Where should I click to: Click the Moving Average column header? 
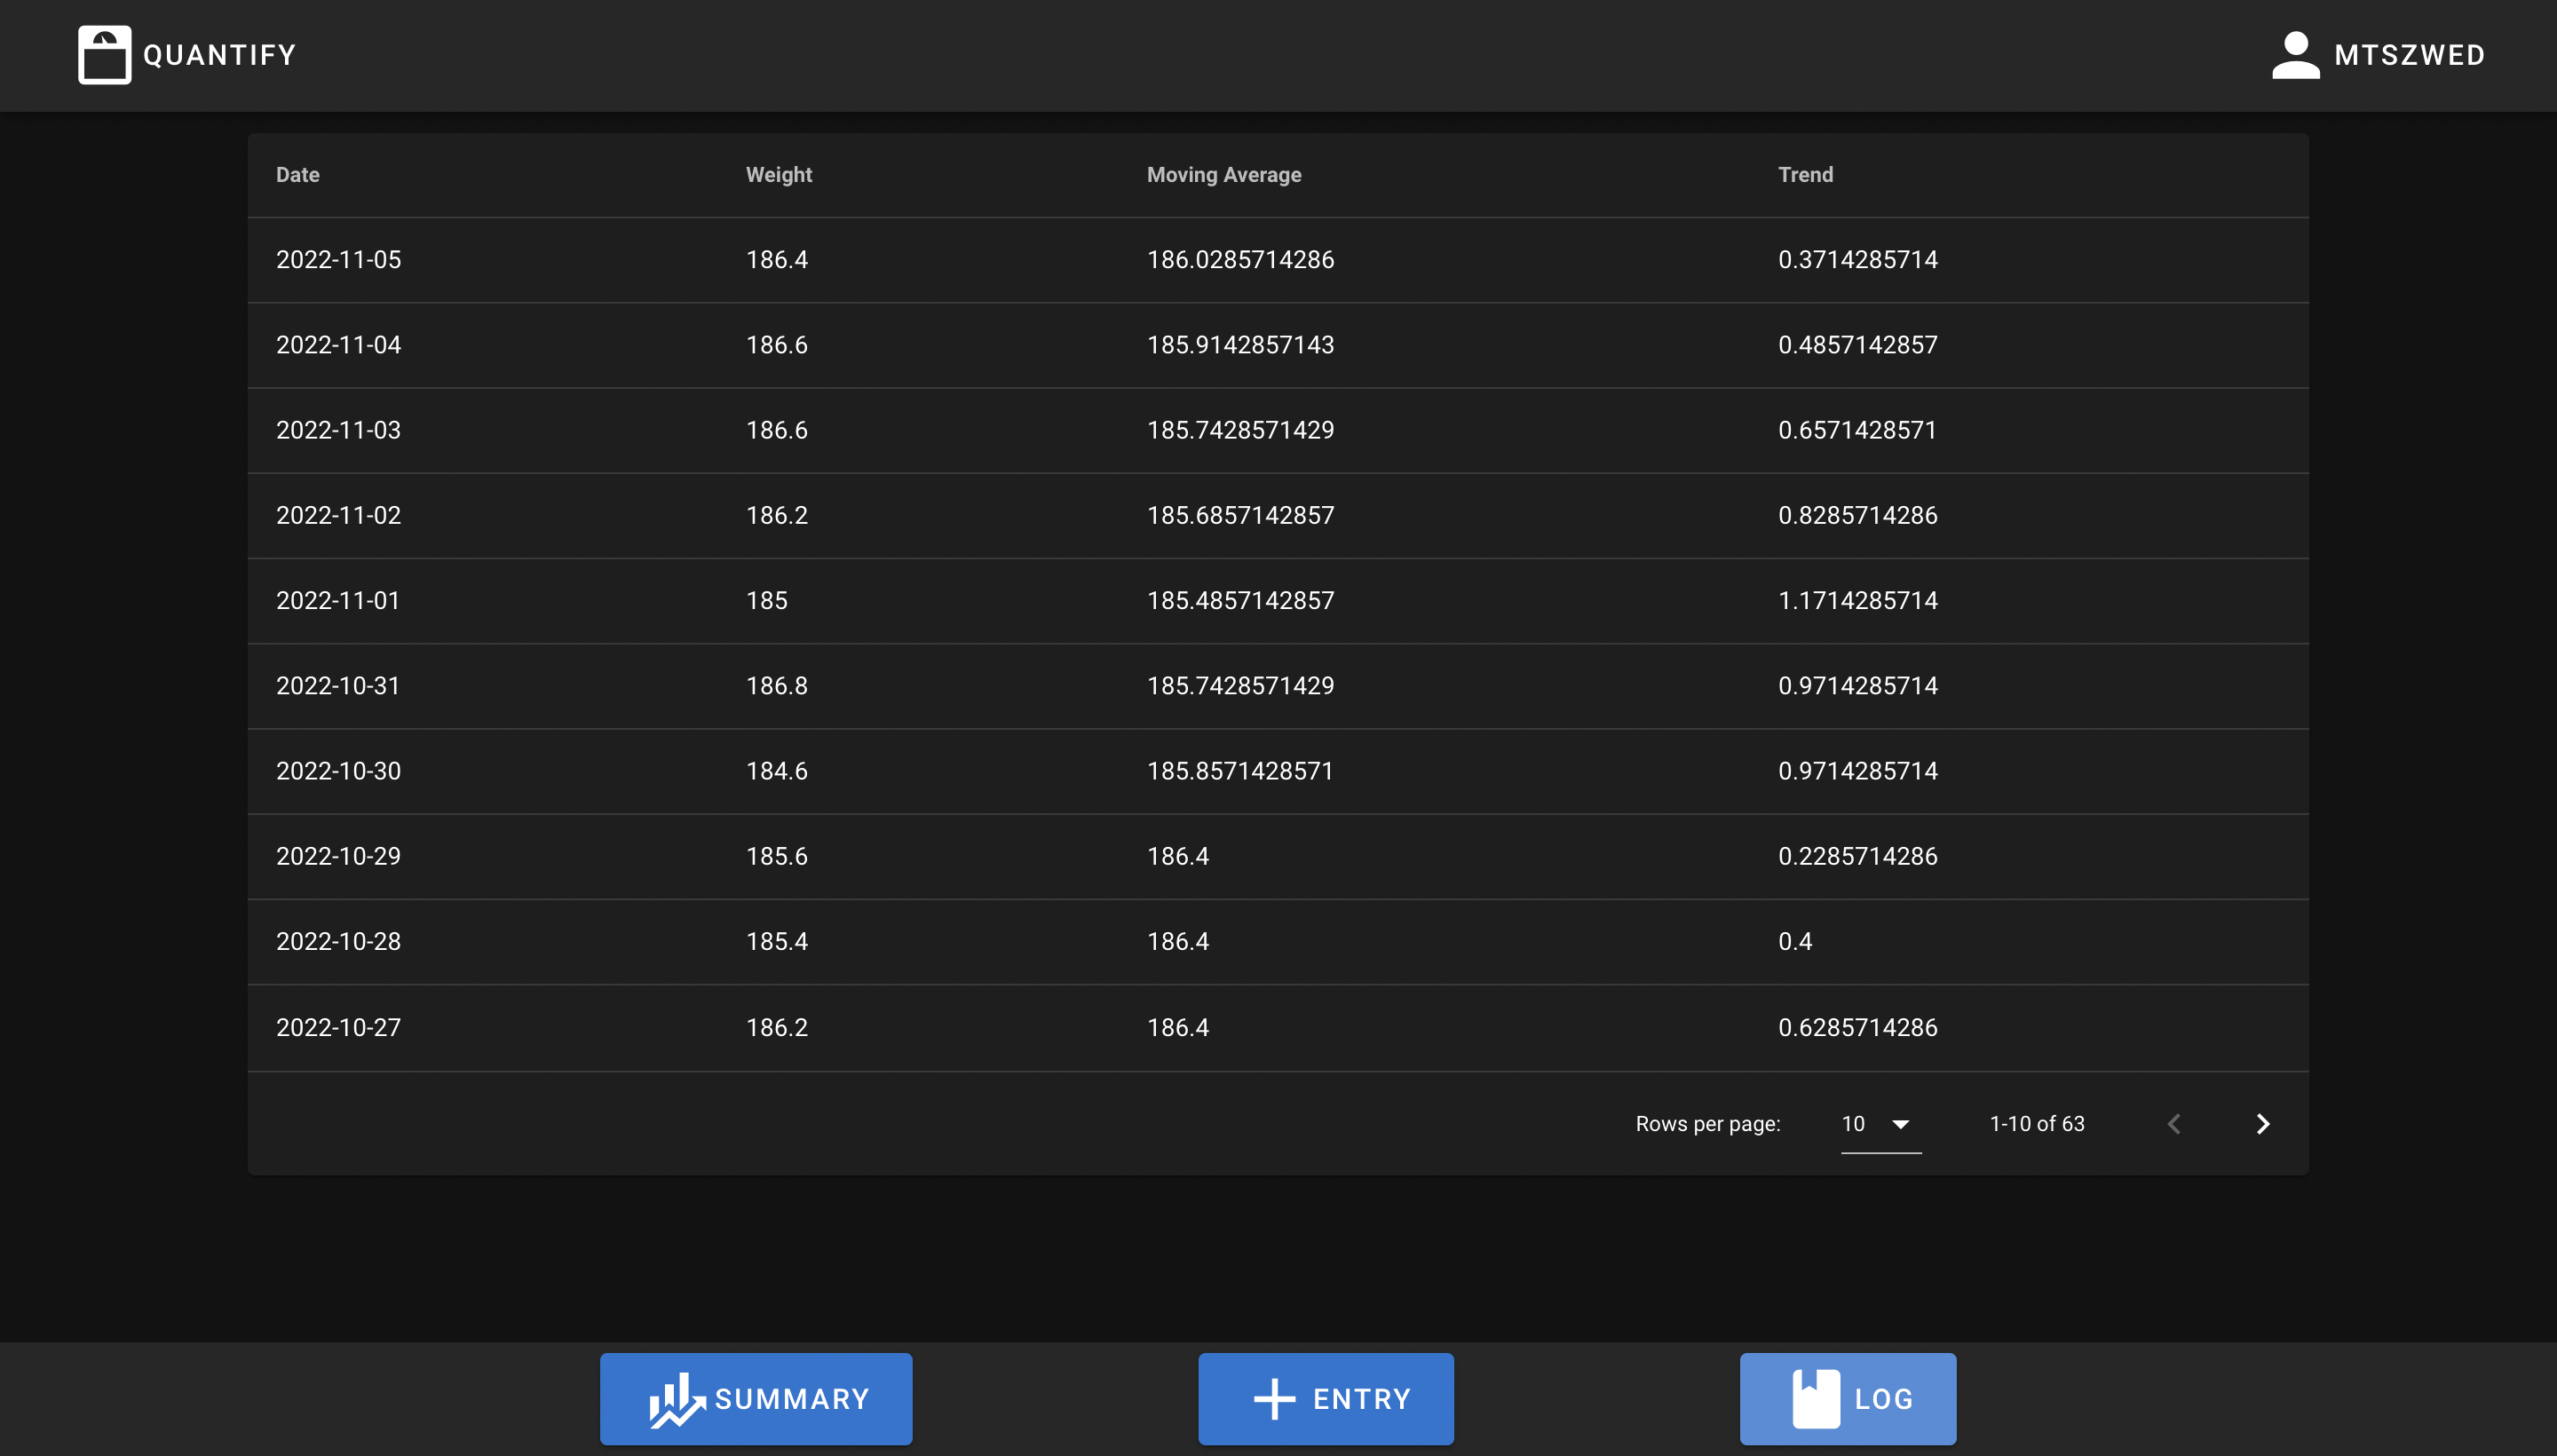tap(1224, 175)
